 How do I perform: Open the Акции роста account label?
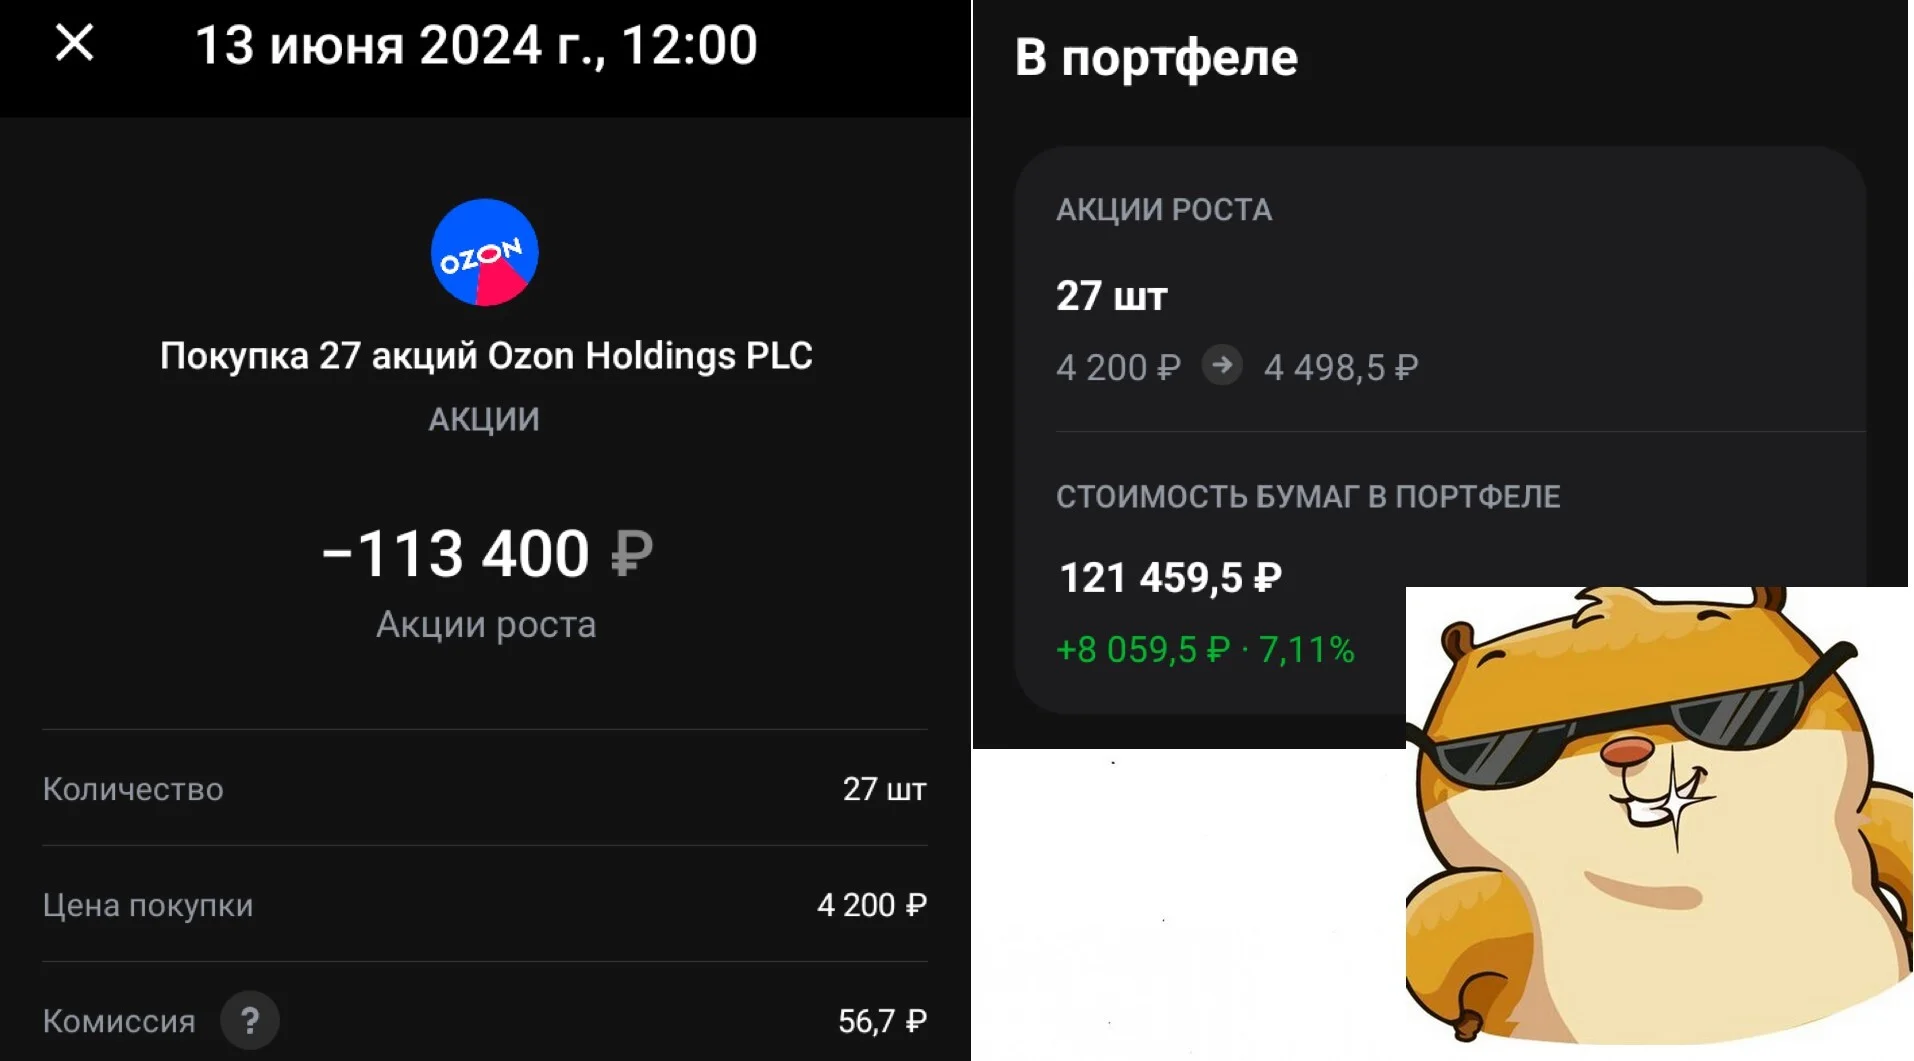(486, 624)
